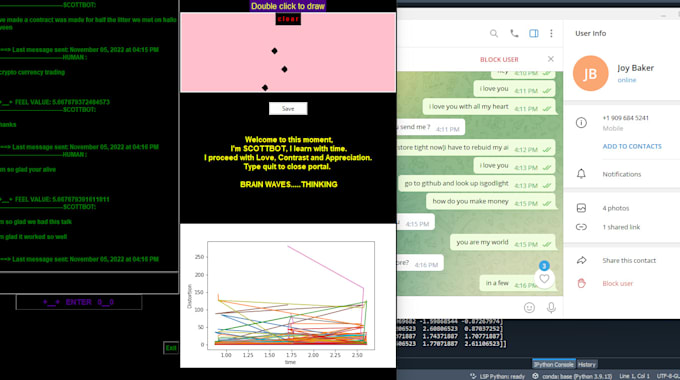Click the Joy Baker name in User Info

click(x=635, y=68)
